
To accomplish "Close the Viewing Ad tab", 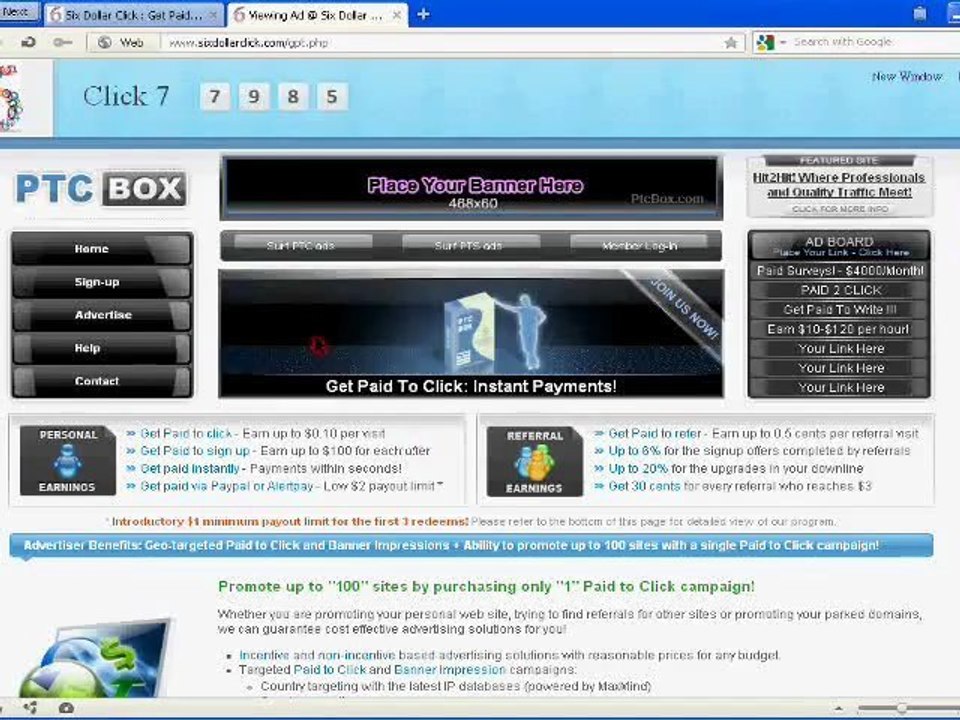I will pos(397,15).
